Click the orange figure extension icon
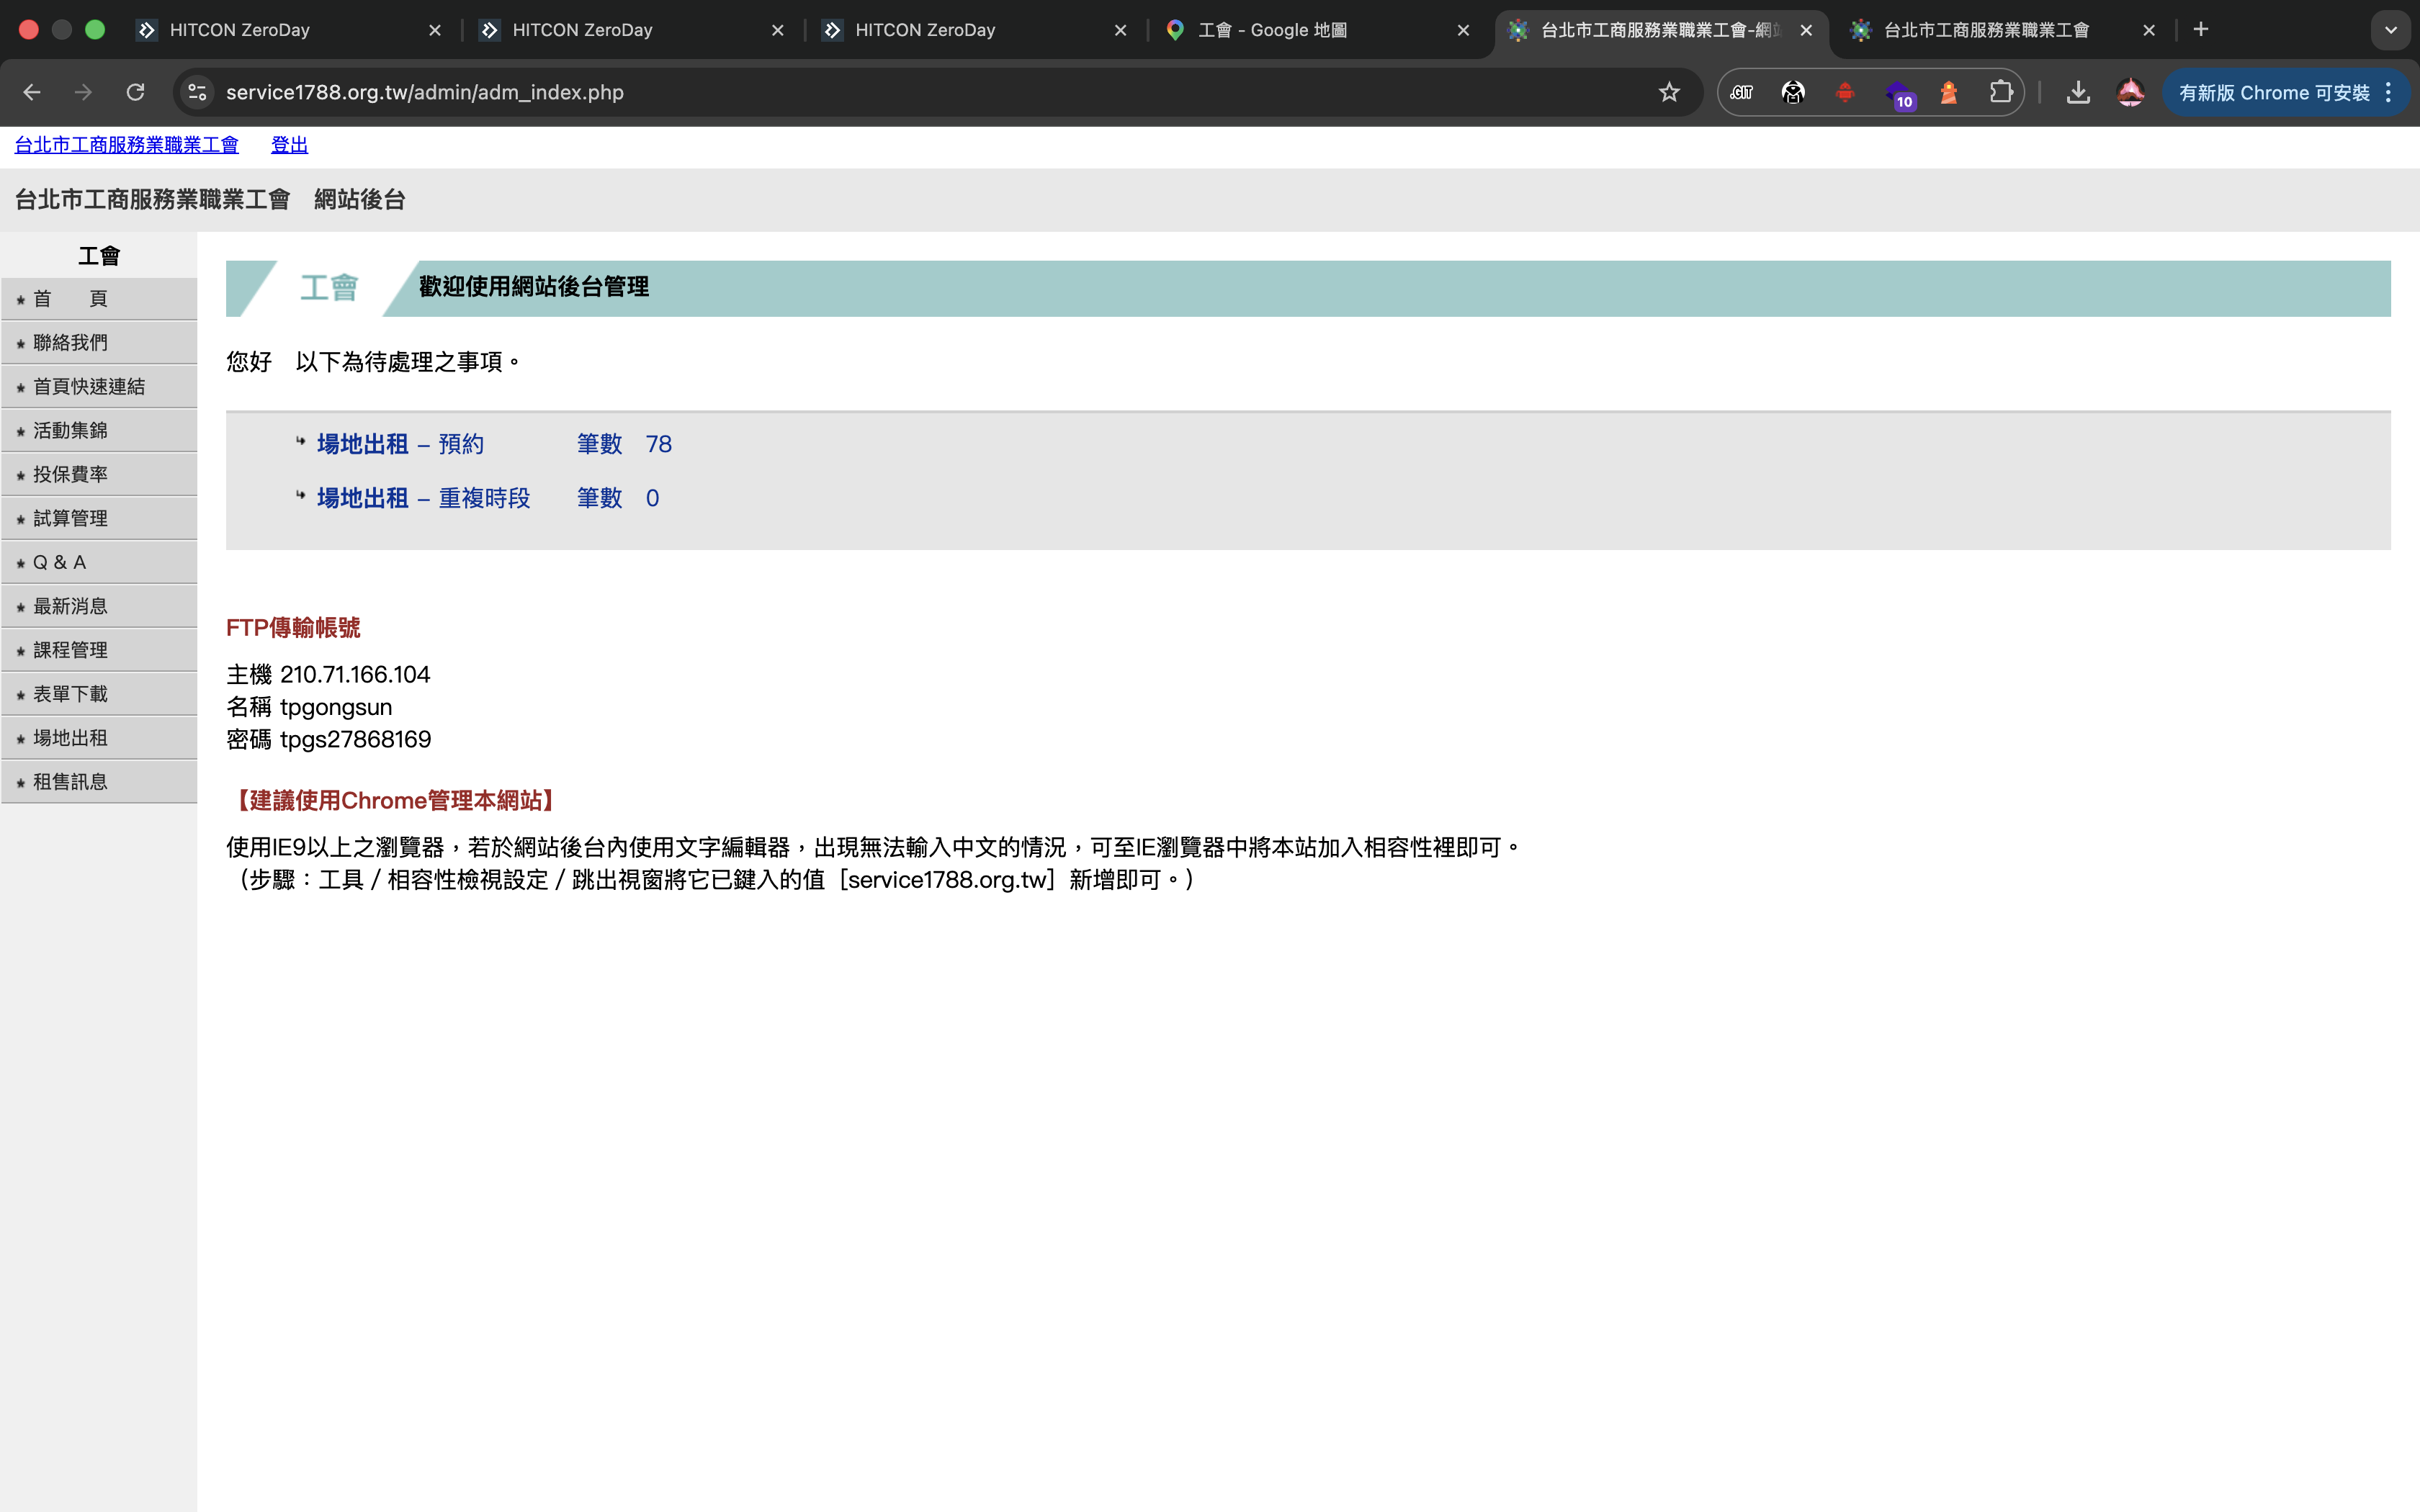The width and height of the screenshot is (2420, 1512). 1948,92
